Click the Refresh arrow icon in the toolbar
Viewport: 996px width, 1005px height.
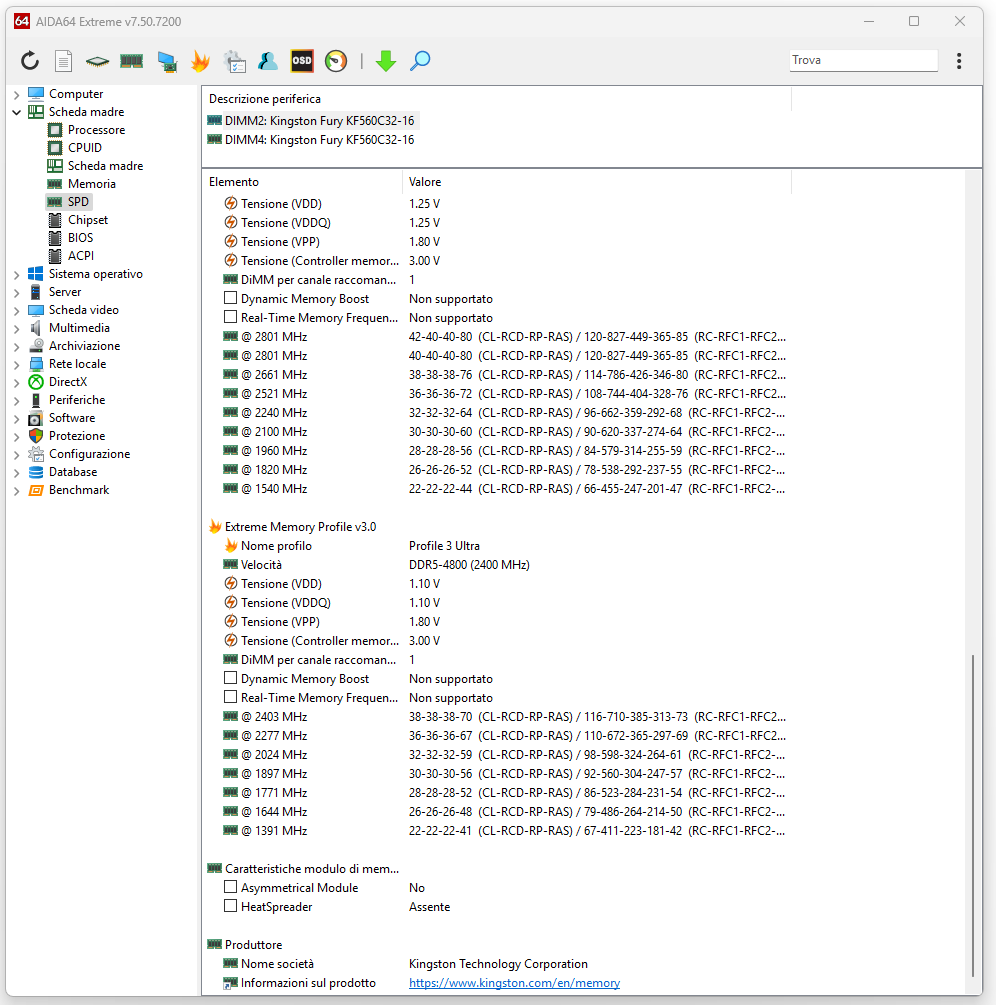30,61
